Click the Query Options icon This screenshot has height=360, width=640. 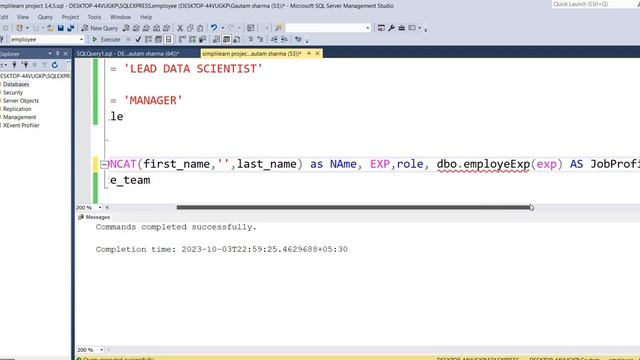pos(158,40)
